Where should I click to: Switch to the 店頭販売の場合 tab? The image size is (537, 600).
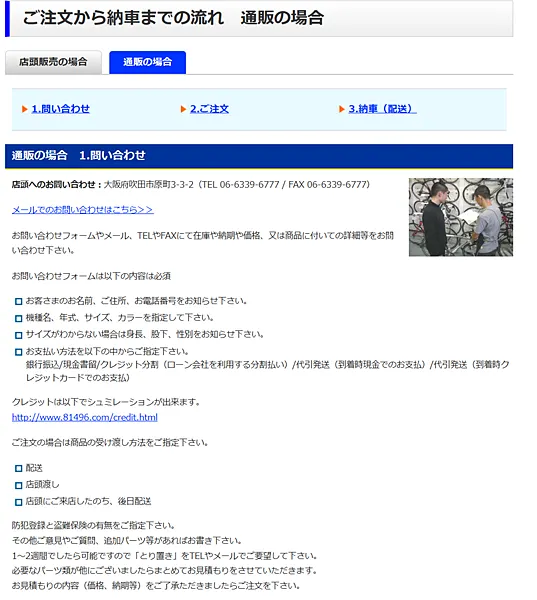click(x=53, y=62)
